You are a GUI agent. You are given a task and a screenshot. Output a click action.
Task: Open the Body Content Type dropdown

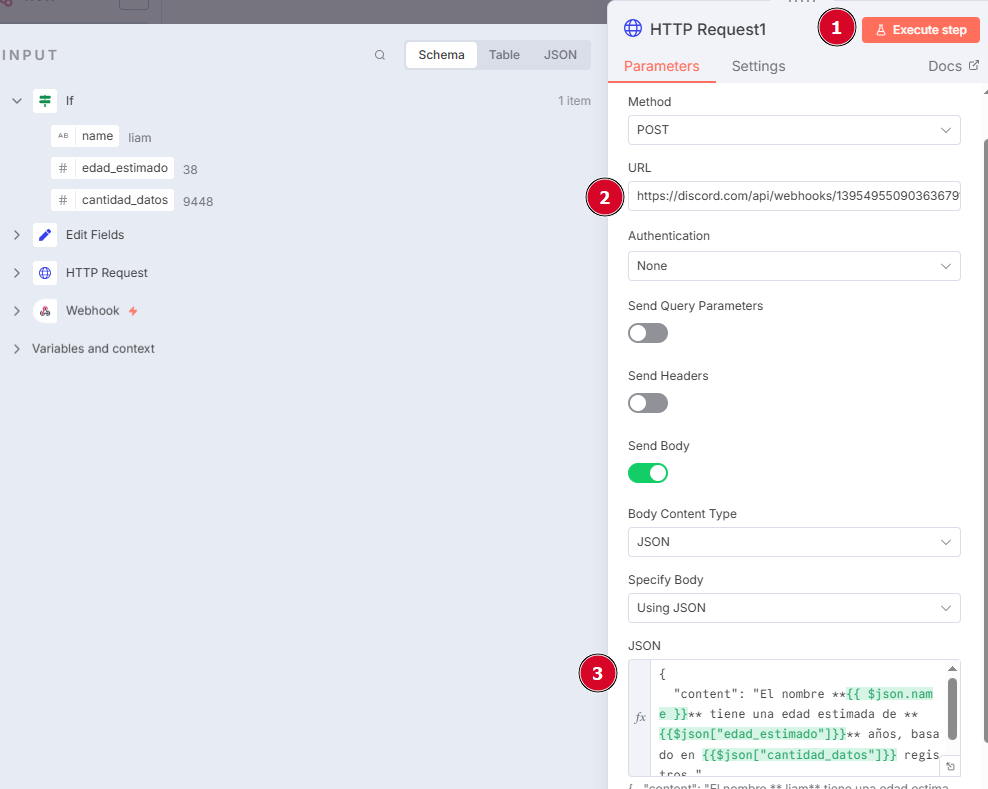[x=794, y=542]
